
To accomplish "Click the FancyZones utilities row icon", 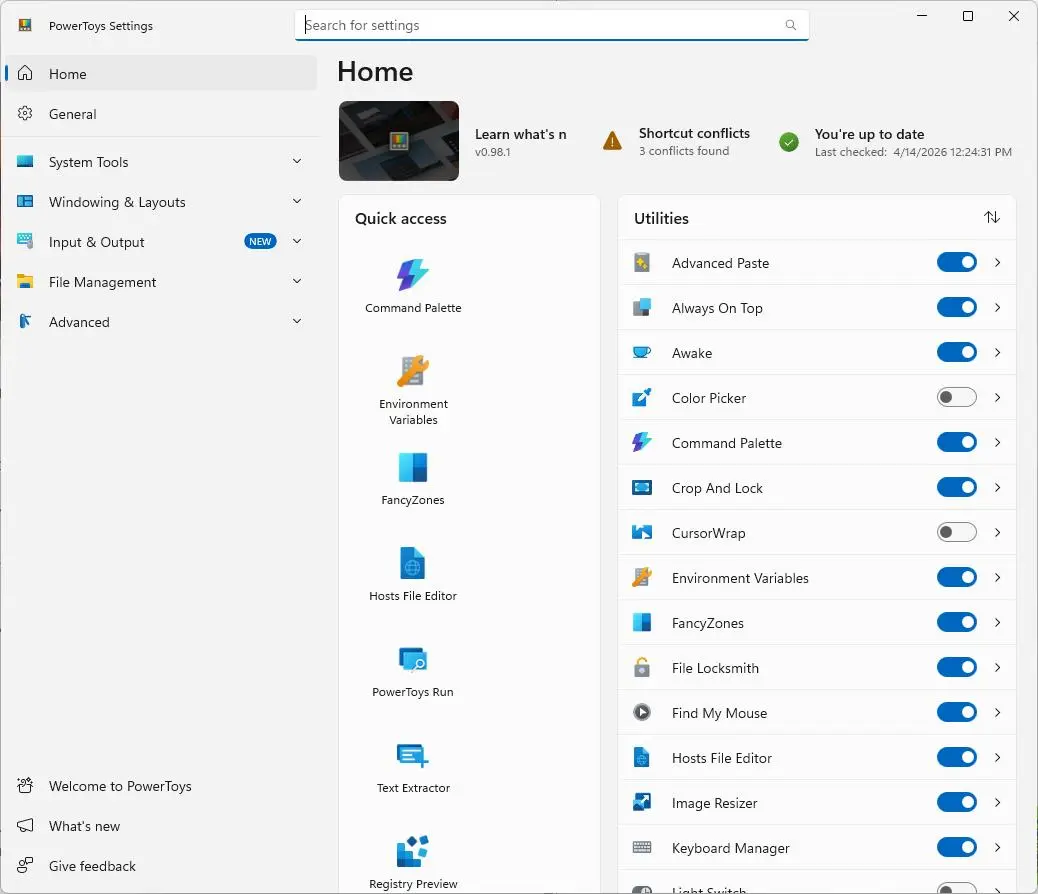I will [x=641, y=623].
